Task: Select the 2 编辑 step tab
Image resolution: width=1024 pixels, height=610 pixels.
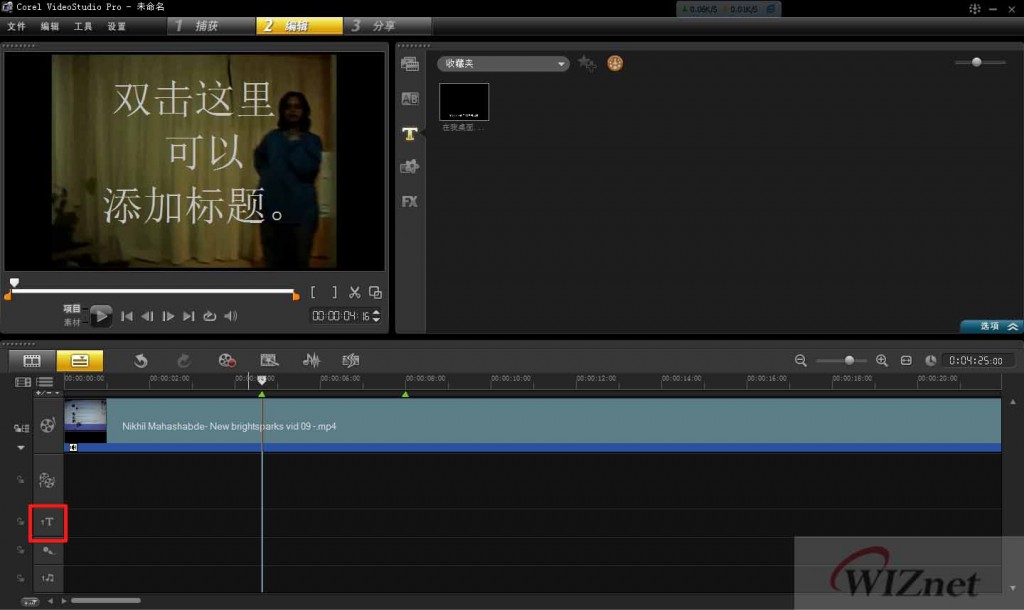Action: pyautogui.click(x=299, y=25)
